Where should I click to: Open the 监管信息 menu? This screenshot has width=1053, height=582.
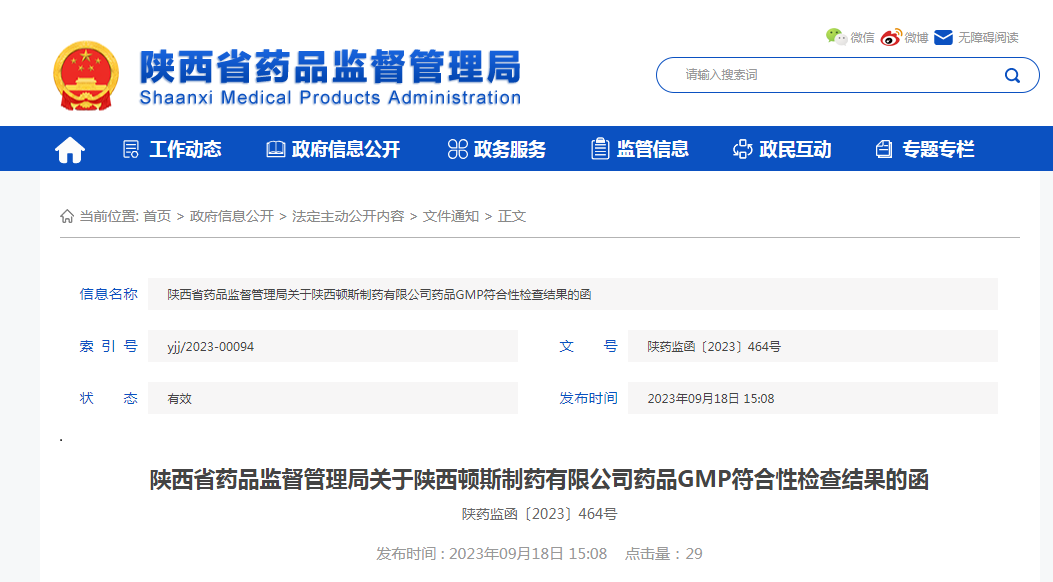tap(653, 149)
